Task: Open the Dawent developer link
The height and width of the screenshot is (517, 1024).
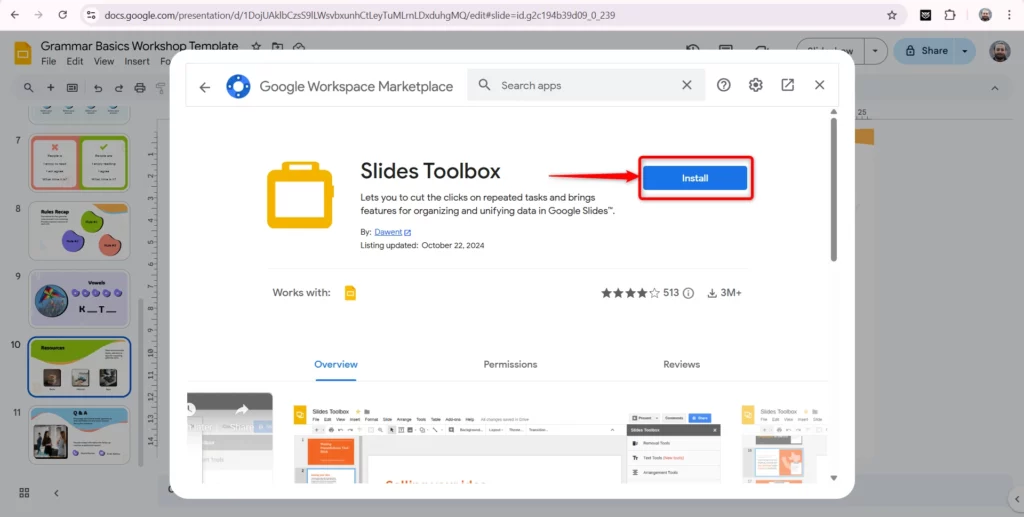Action: click(x=392, y=232)
